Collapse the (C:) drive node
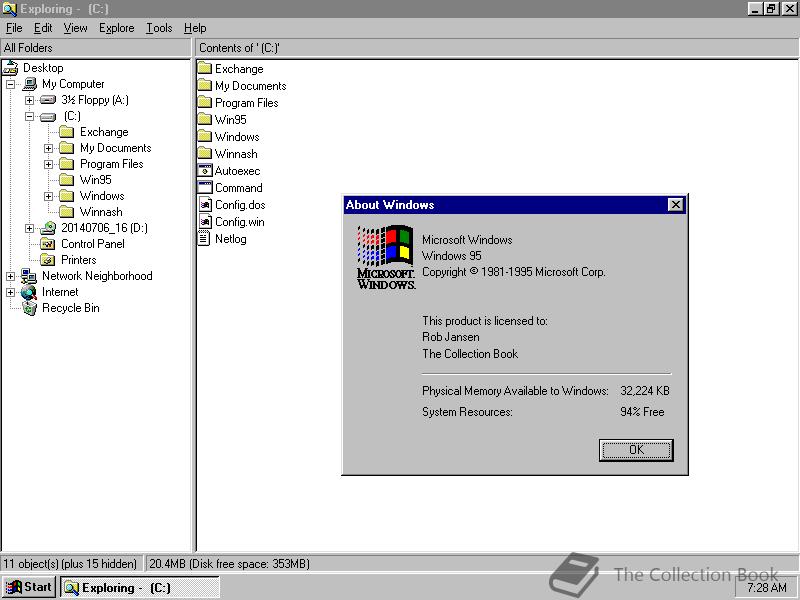The height and width of the screenshot is (600, 800). (30, 116)
